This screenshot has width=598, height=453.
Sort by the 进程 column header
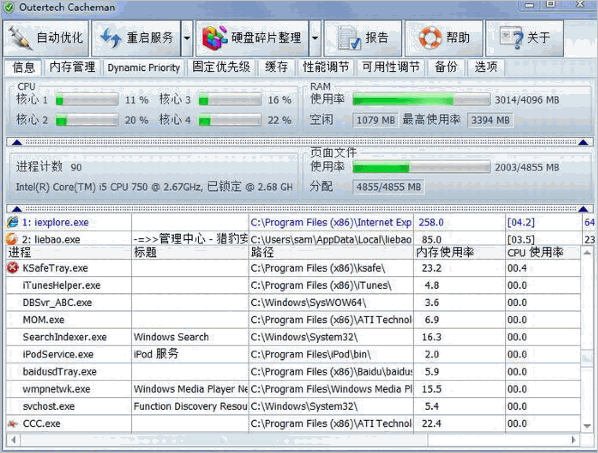(69, 252)
